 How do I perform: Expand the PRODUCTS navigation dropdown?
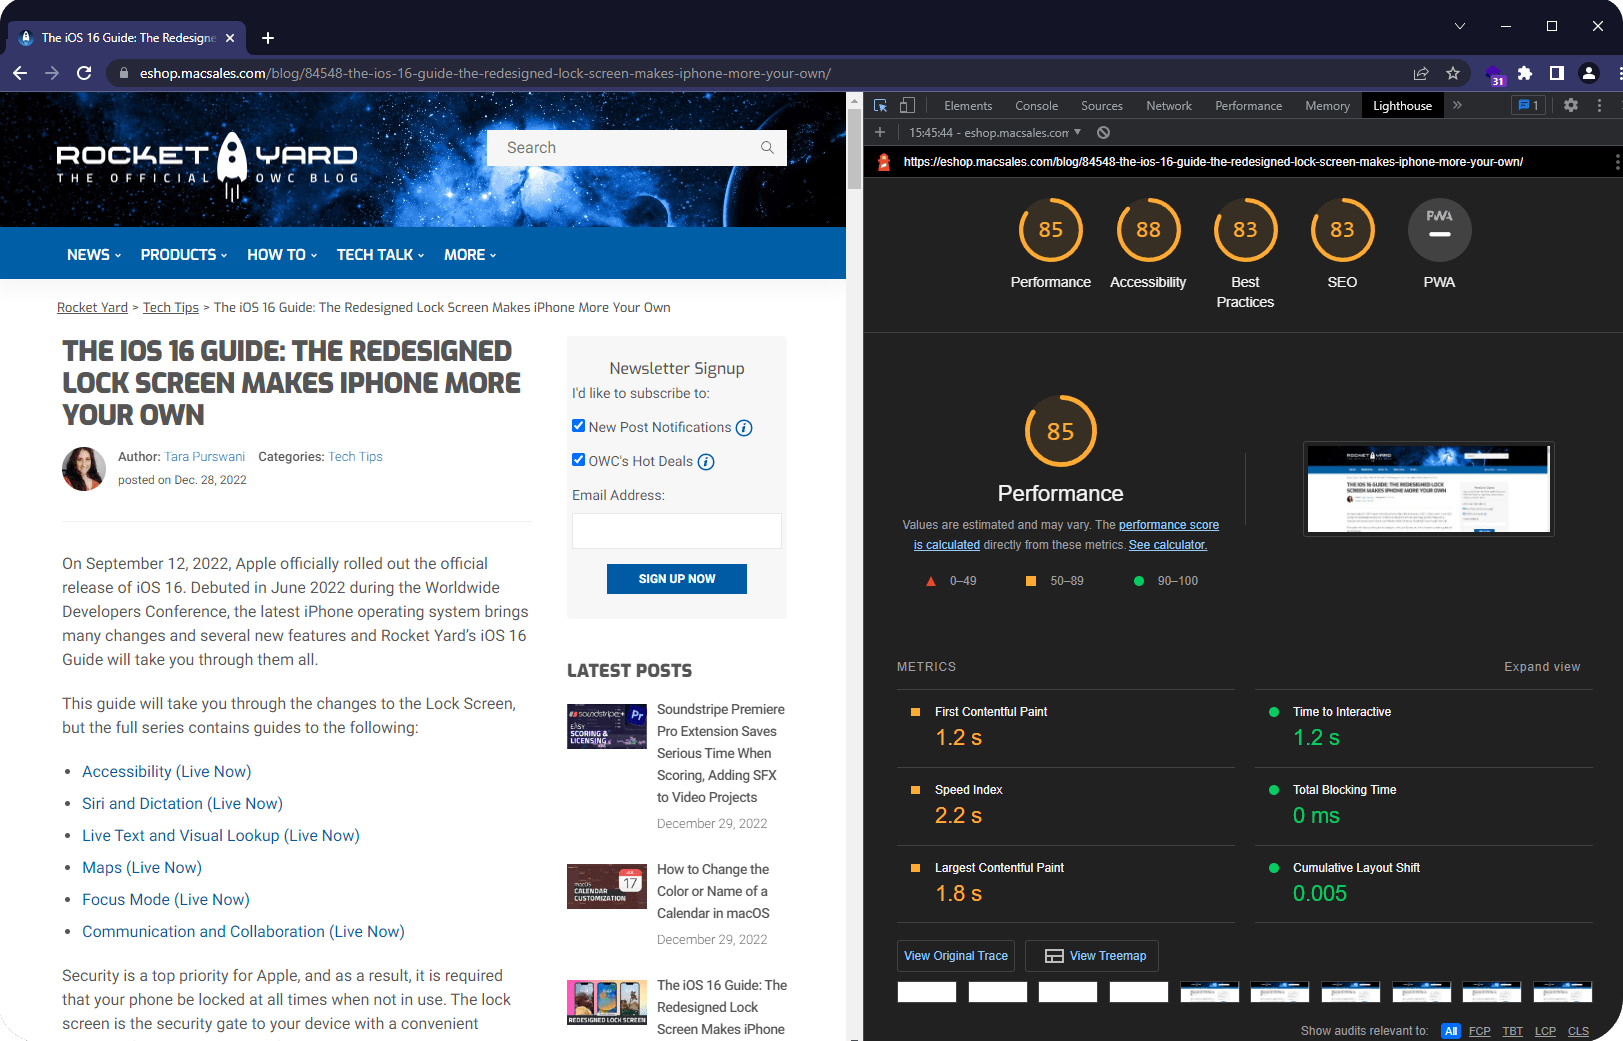coord(184,255)
